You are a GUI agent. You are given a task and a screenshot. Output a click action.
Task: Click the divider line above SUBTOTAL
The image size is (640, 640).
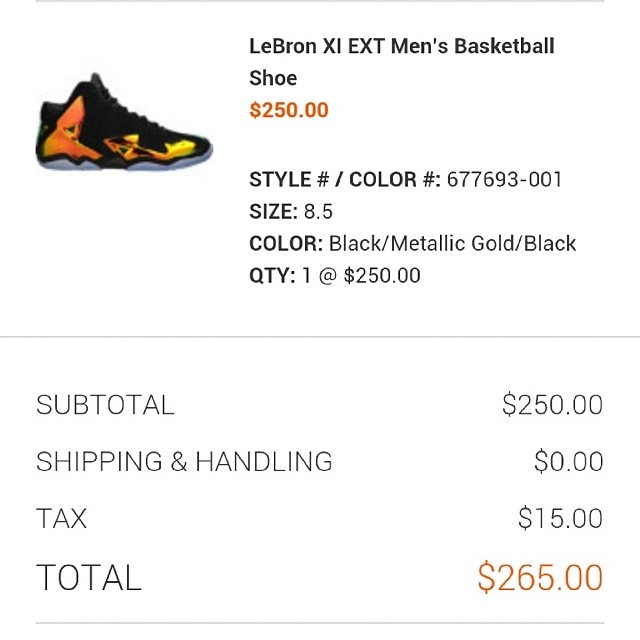point(320,337)
